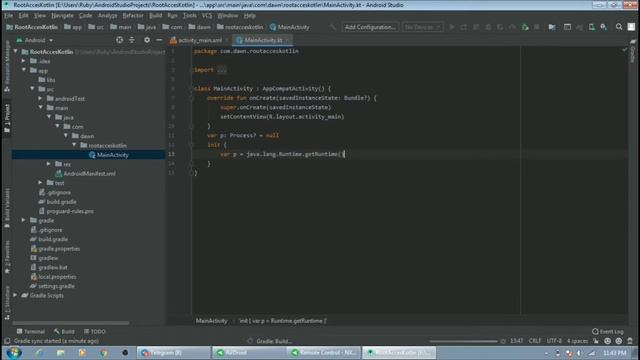Expand the .idea folder

pyautogui.click(x=24, y=61)
